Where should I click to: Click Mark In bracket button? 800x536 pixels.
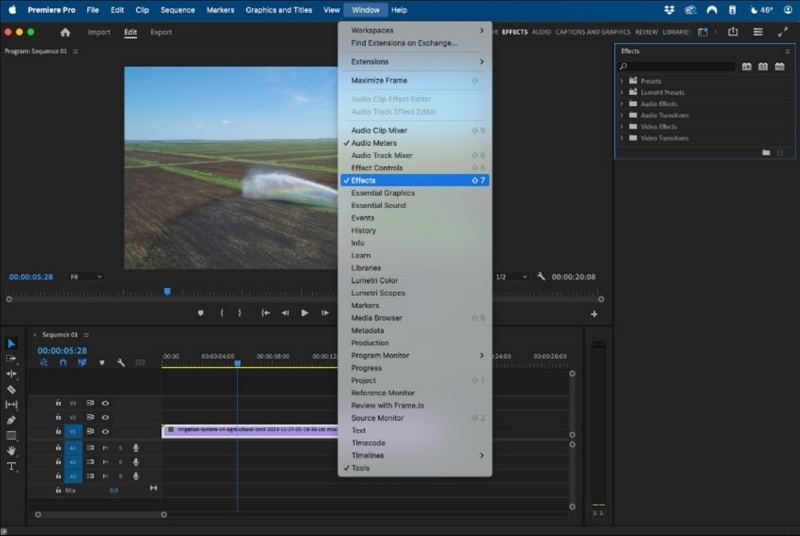tap(221, 313)
